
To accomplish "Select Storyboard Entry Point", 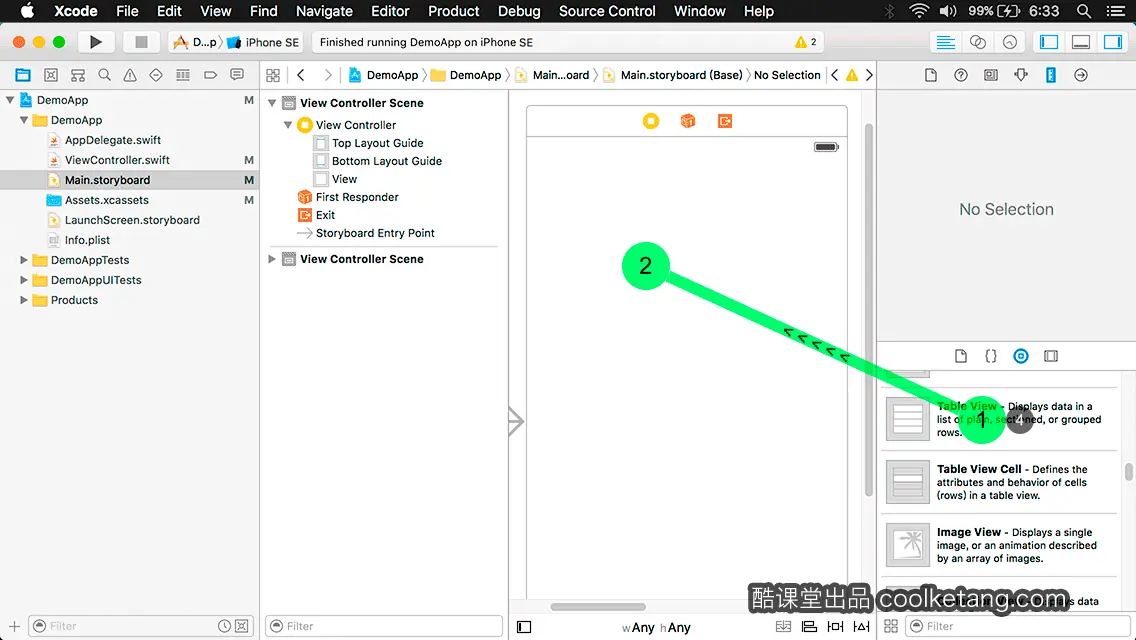I will [x=375, y=233].
